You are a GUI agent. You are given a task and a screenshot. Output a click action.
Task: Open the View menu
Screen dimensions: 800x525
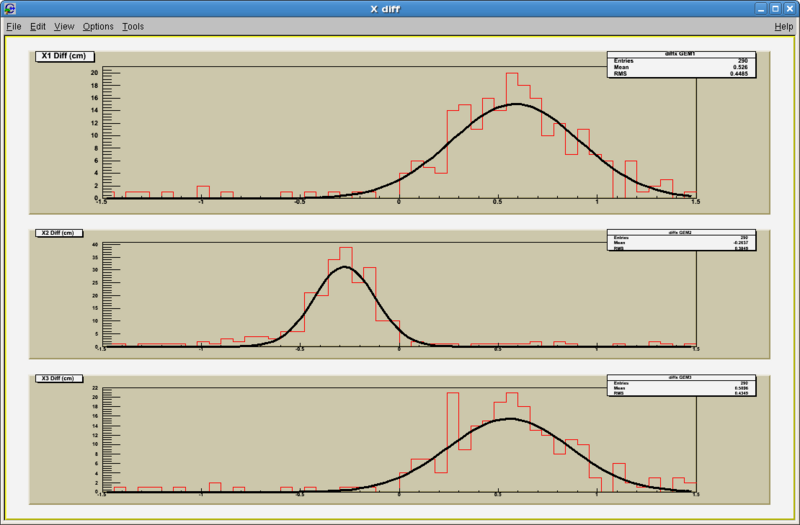tap(64, 27)
